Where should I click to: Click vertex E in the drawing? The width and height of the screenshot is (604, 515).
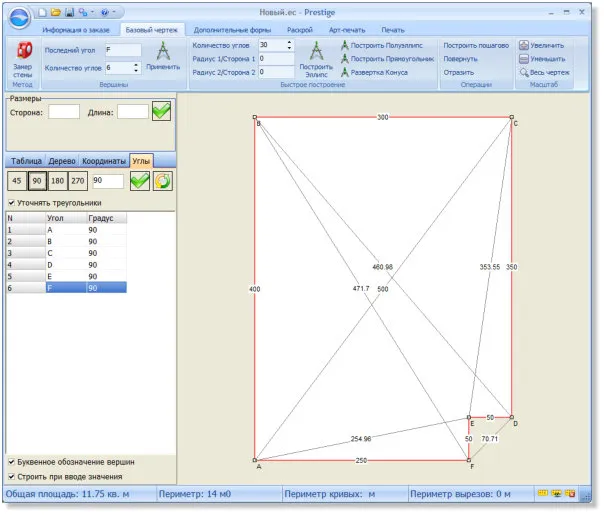coord(469,417)
